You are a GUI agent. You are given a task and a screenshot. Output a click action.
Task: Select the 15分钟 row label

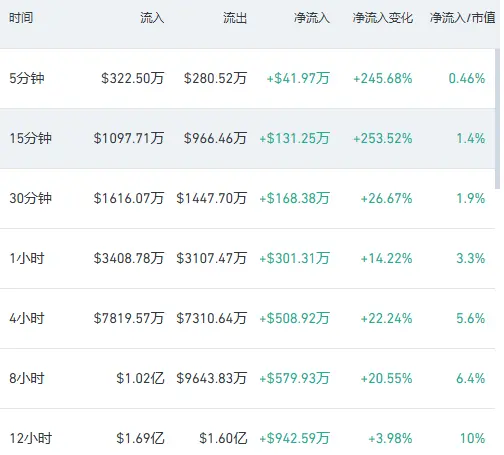point(30,138)
